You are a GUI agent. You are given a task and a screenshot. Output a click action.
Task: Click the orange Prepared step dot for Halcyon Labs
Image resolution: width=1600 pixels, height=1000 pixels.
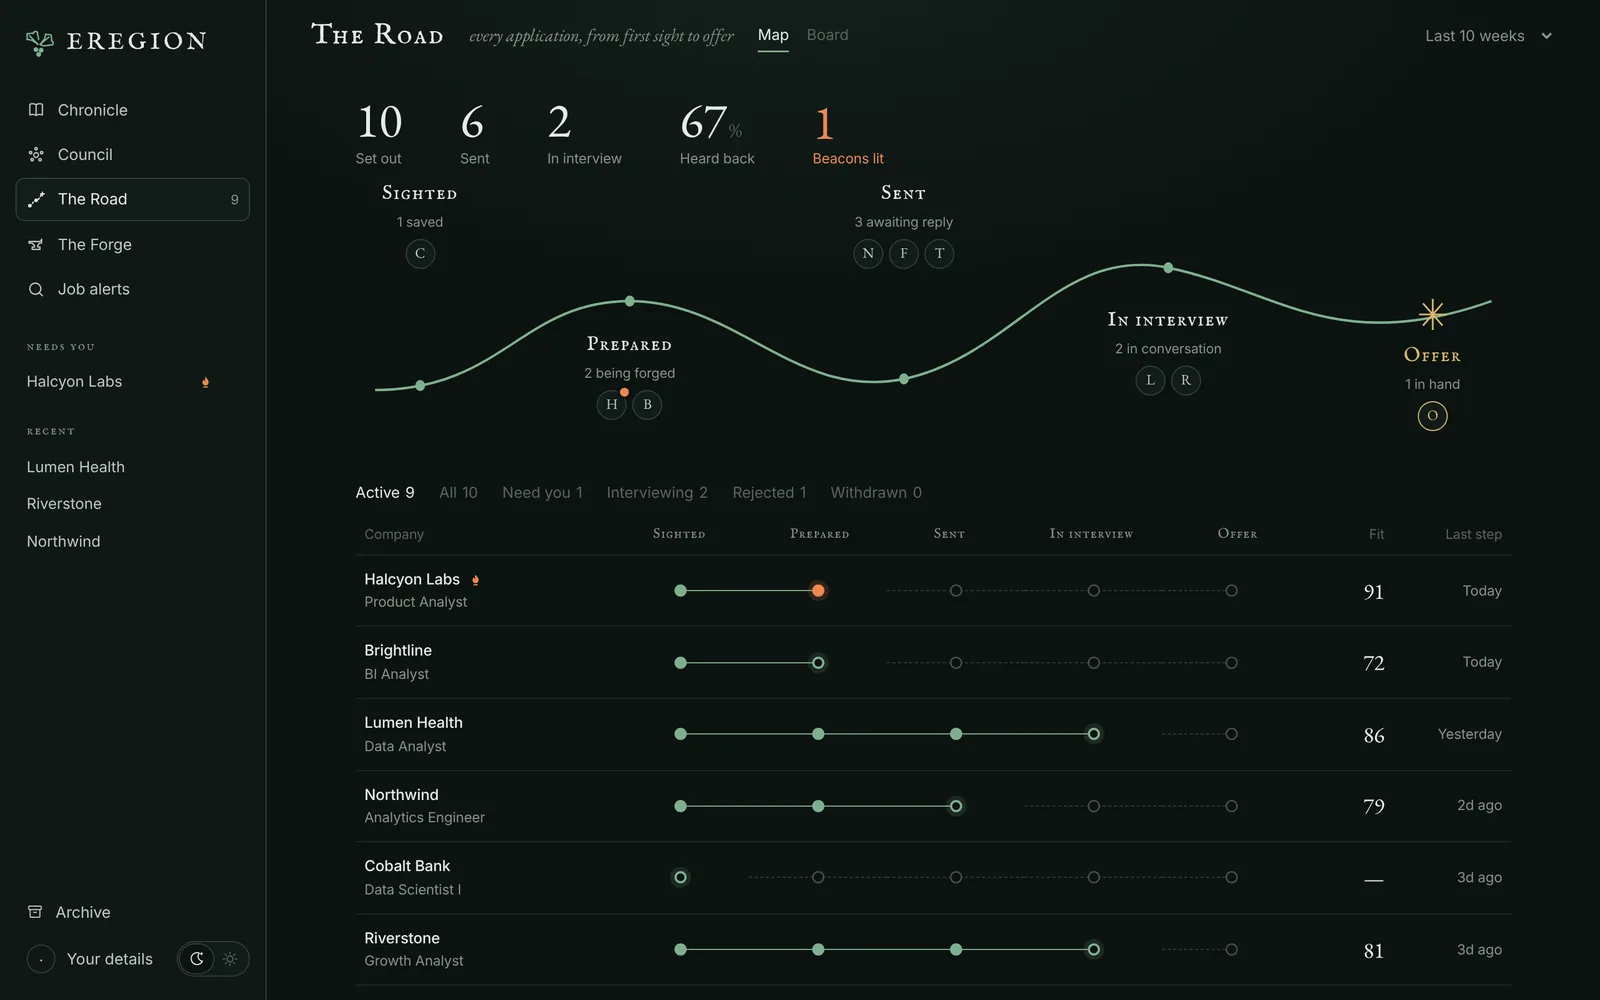[818, 591]
